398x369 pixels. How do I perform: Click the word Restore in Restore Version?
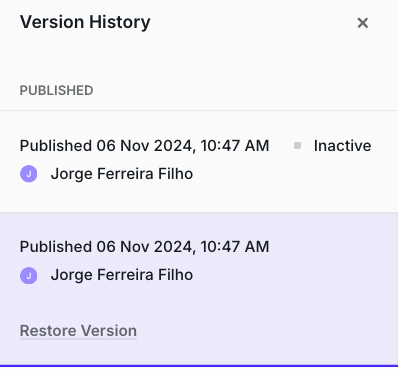pos(48,331)
